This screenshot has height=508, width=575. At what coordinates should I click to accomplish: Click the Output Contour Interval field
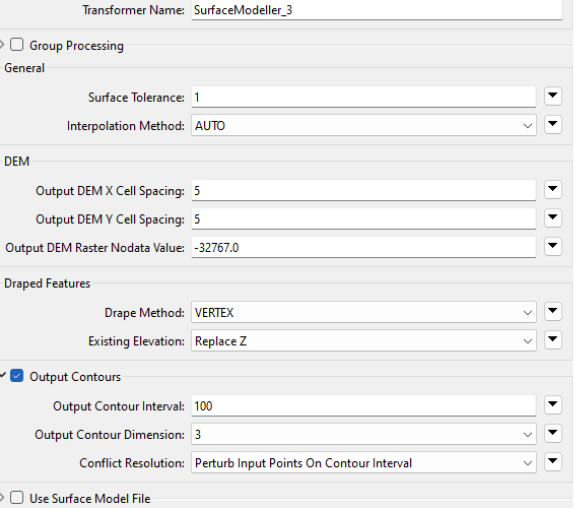[x=364, y=406]
